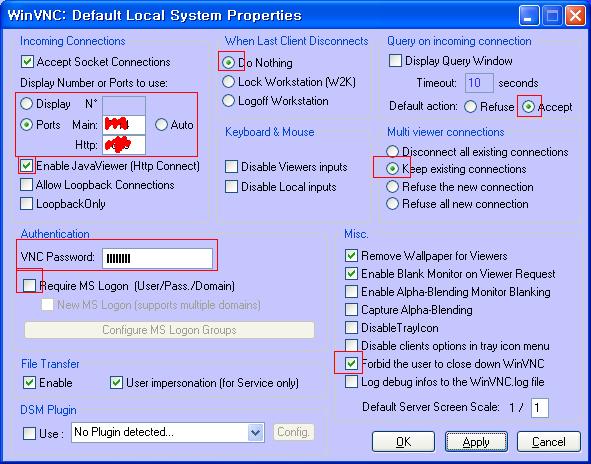Viewport: 591px width, 464px height.
Task: Check Disable Local inputs
Action: [231, 187]
